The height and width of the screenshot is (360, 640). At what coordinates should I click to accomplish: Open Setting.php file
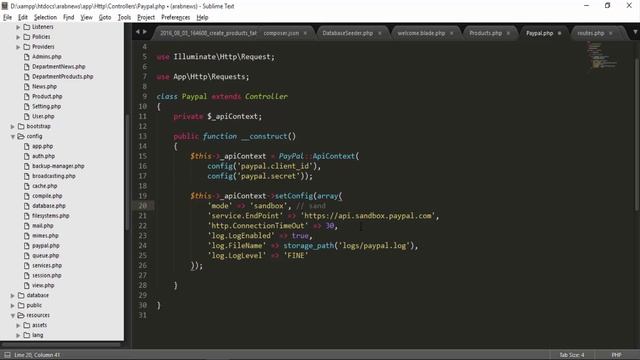pos(46,107)
